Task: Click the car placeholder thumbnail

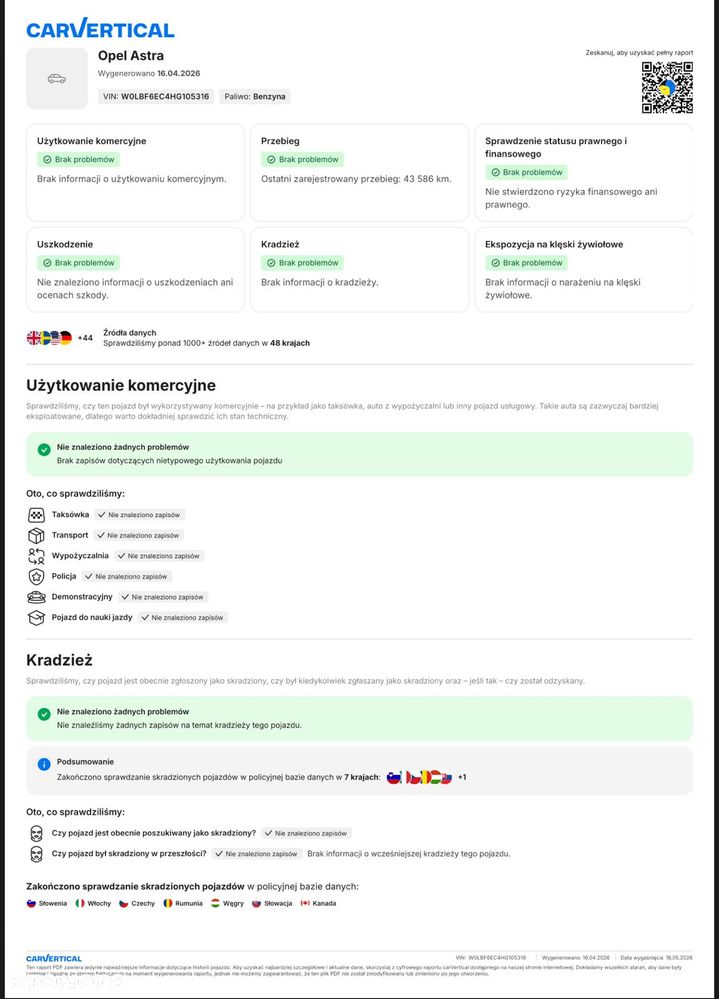Action: click(56, 78)
